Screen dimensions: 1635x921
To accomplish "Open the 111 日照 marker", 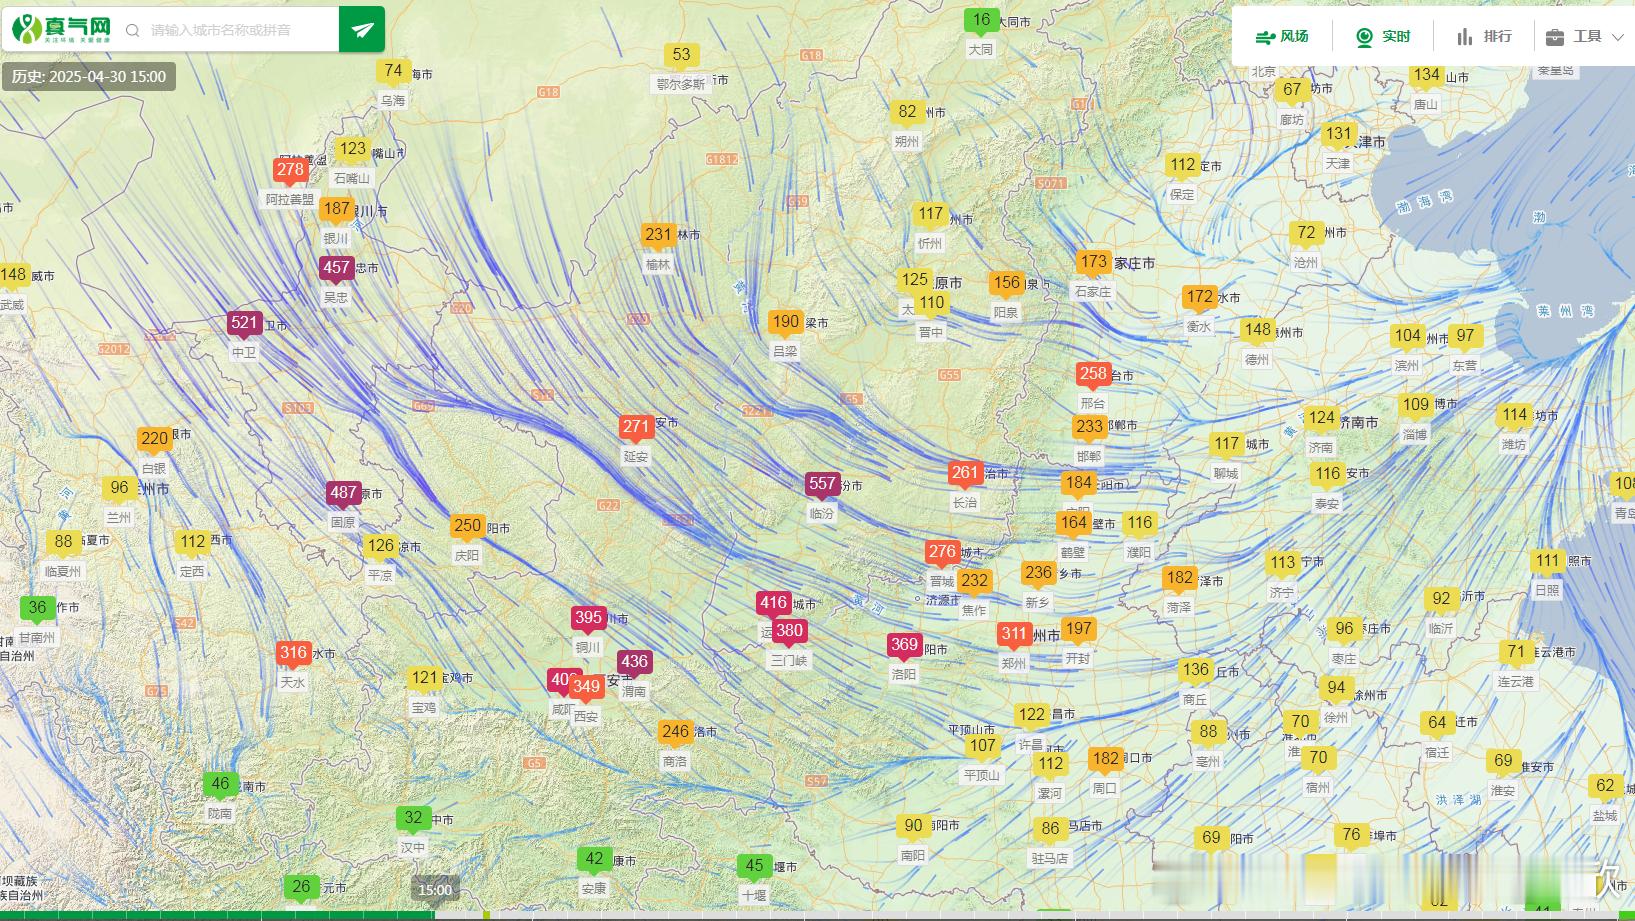I will [x=1547, y=561].
